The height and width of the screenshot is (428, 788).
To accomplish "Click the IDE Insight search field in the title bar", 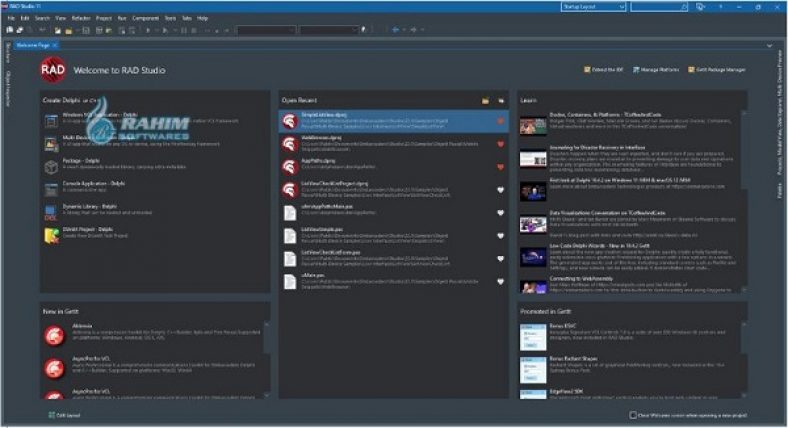I will tap(659, 7).
